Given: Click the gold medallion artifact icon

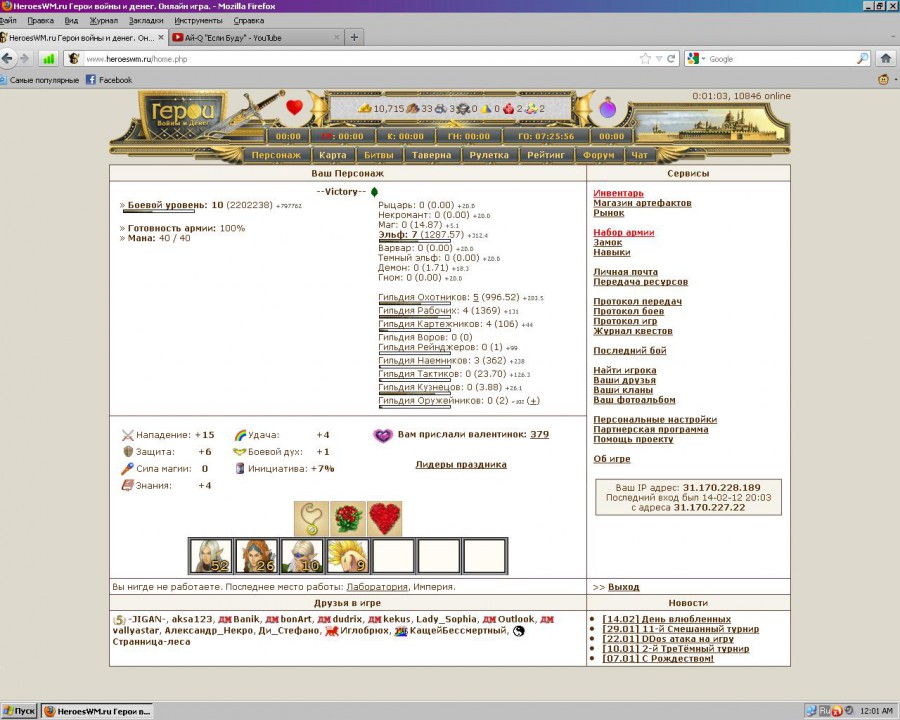Looking at the screenshot, I should point(311,518).
